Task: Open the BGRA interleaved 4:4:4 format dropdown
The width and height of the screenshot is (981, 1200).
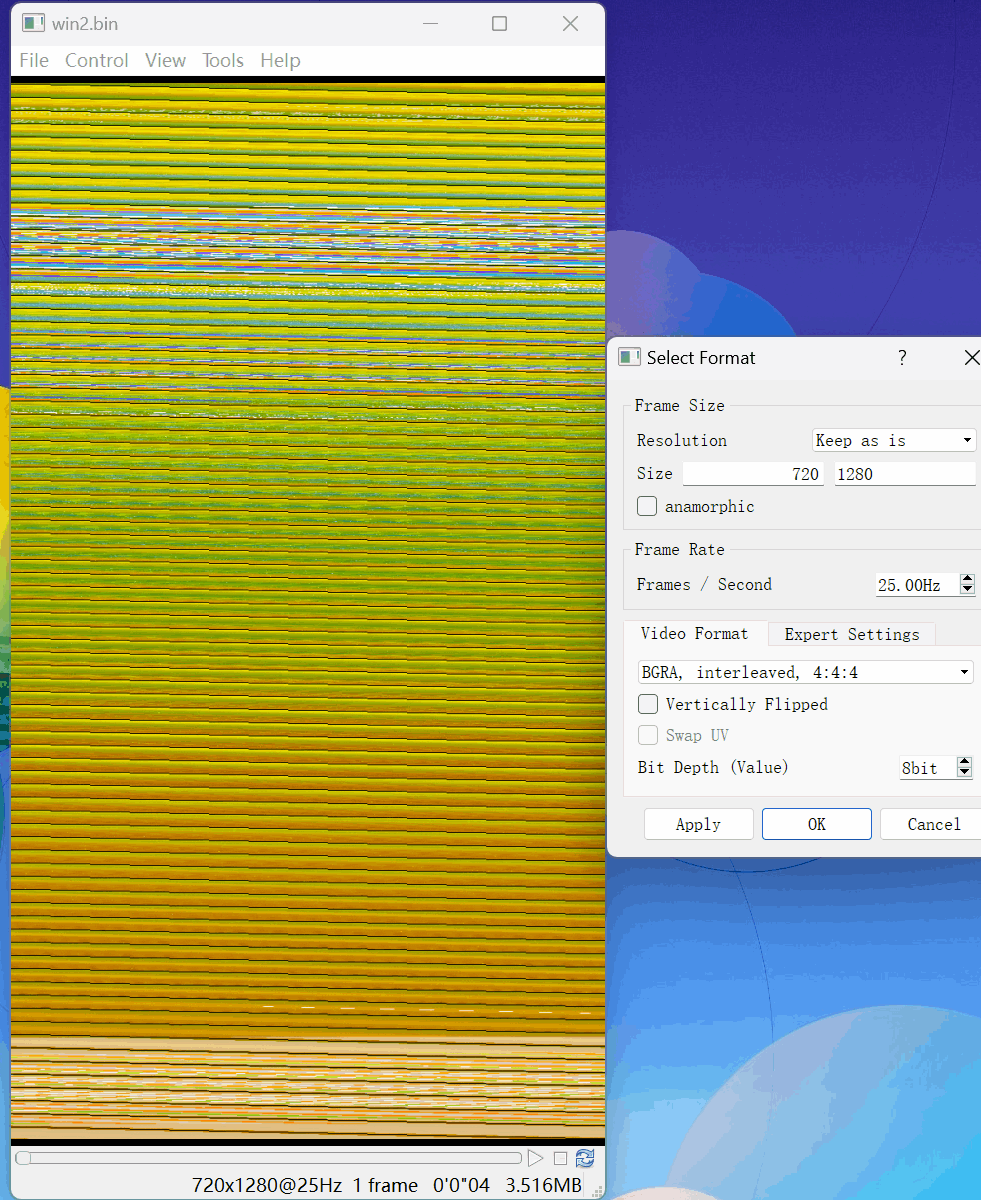Action: [x=806, y=672]
